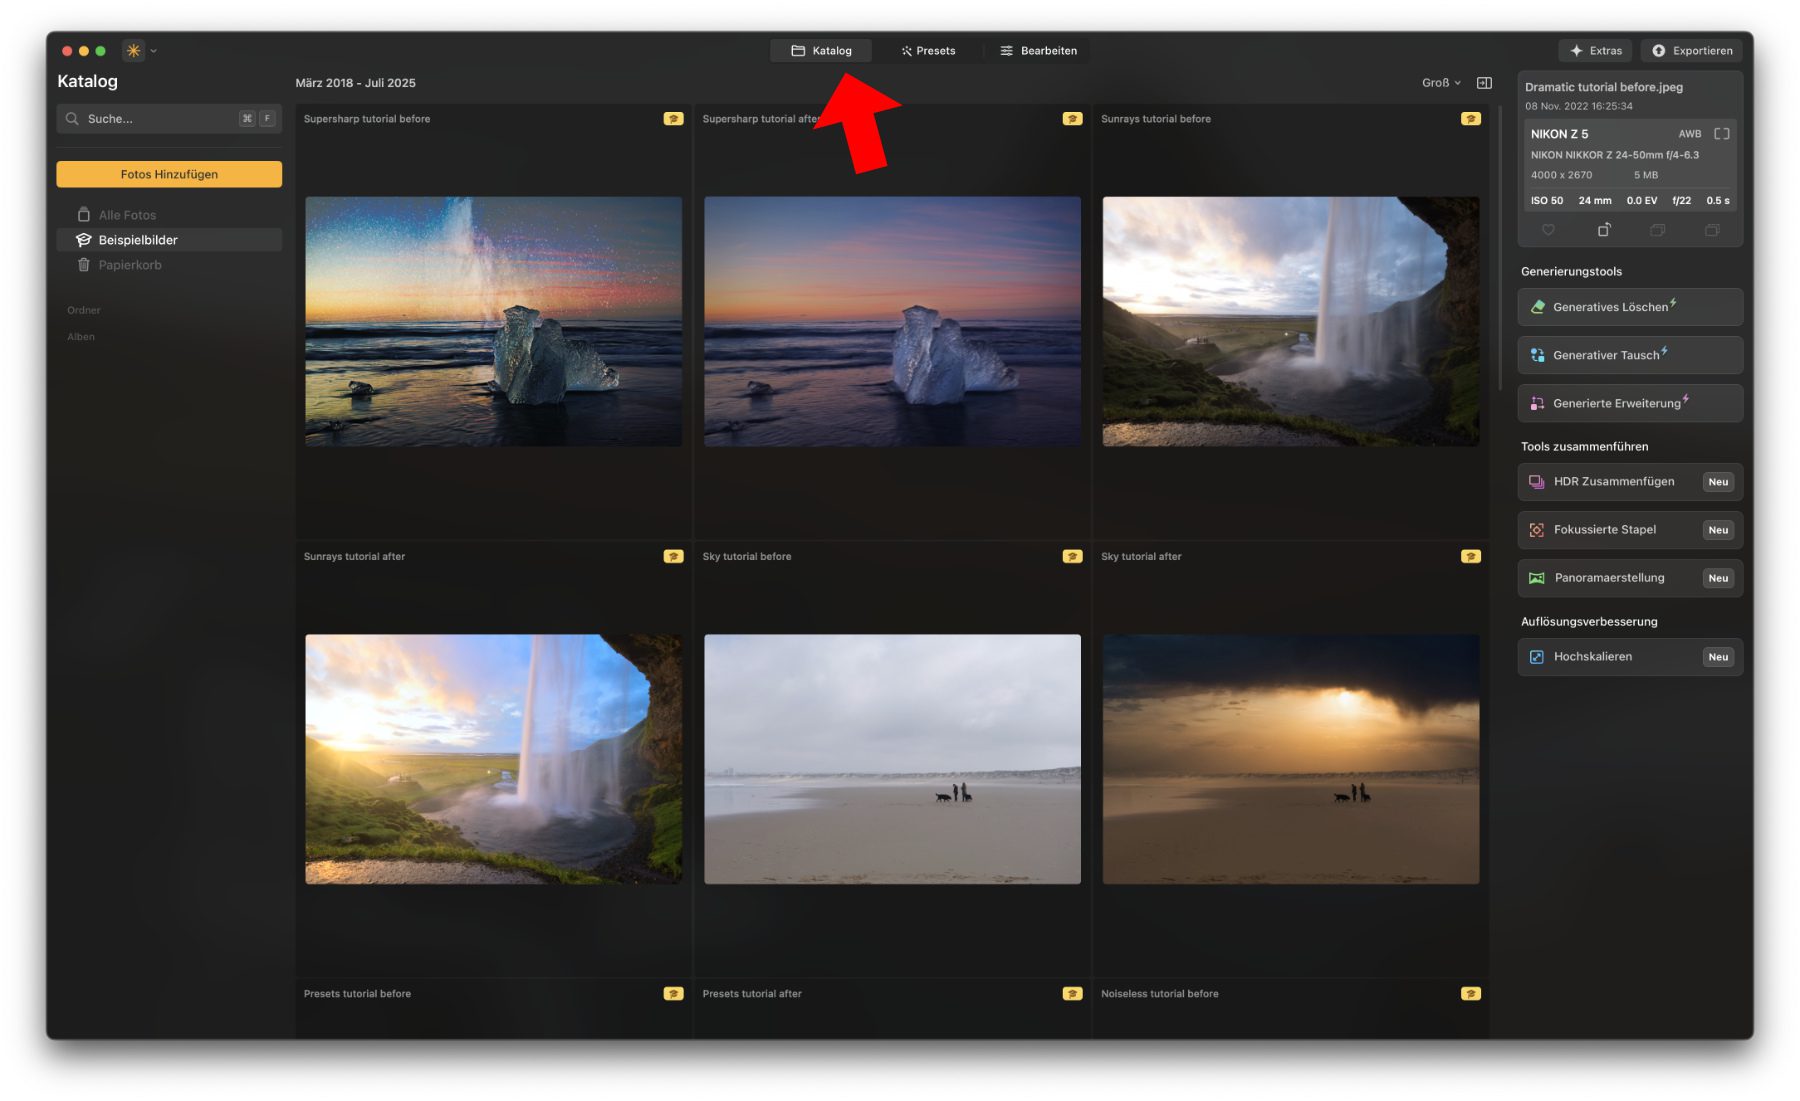Open the Extras menu

coord(1595,51)
